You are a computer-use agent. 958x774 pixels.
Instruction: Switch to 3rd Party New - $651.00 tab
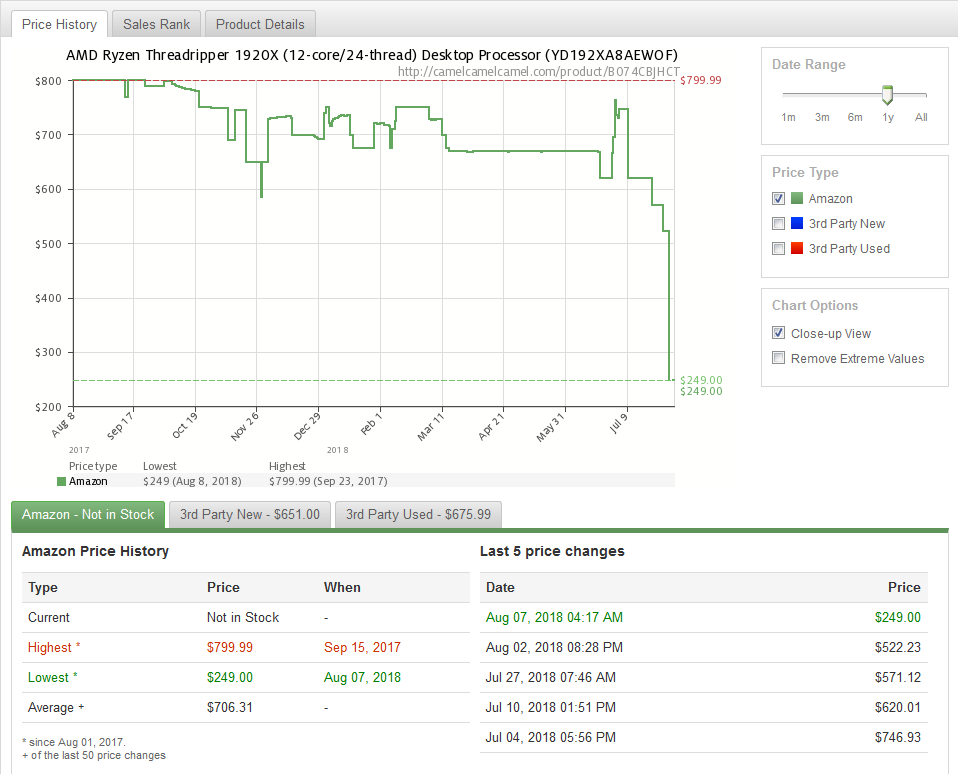click(x=250, y=514)
